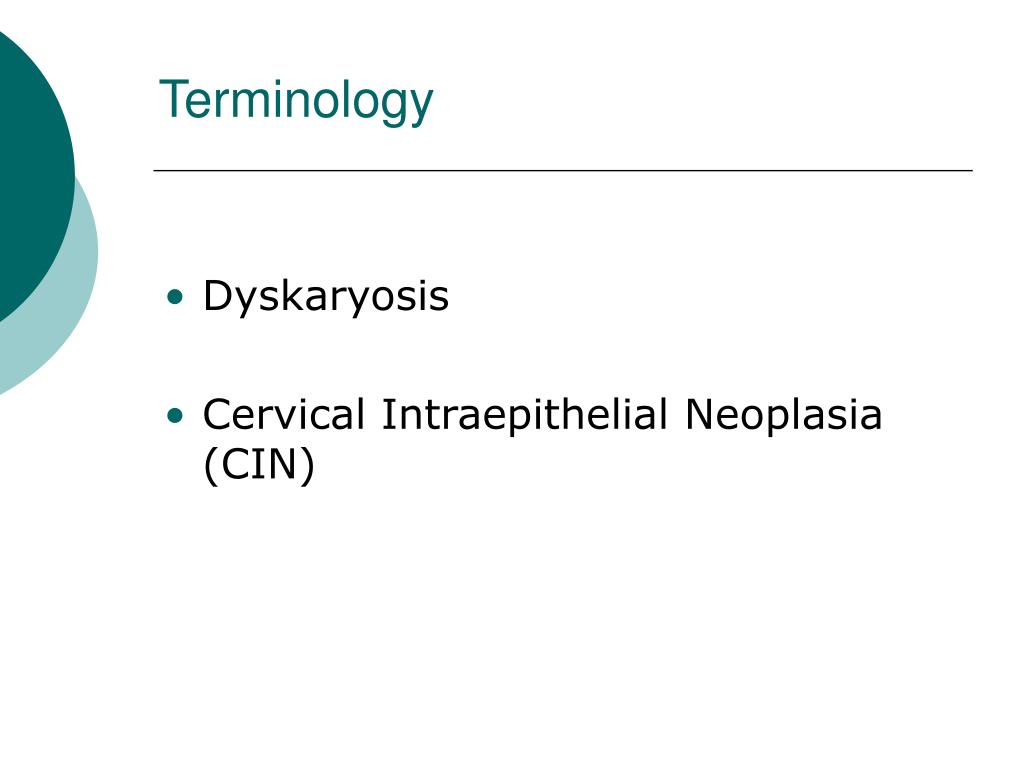
Task: Click the capital N in Neoplasia
Action: [x=699, y=415]
